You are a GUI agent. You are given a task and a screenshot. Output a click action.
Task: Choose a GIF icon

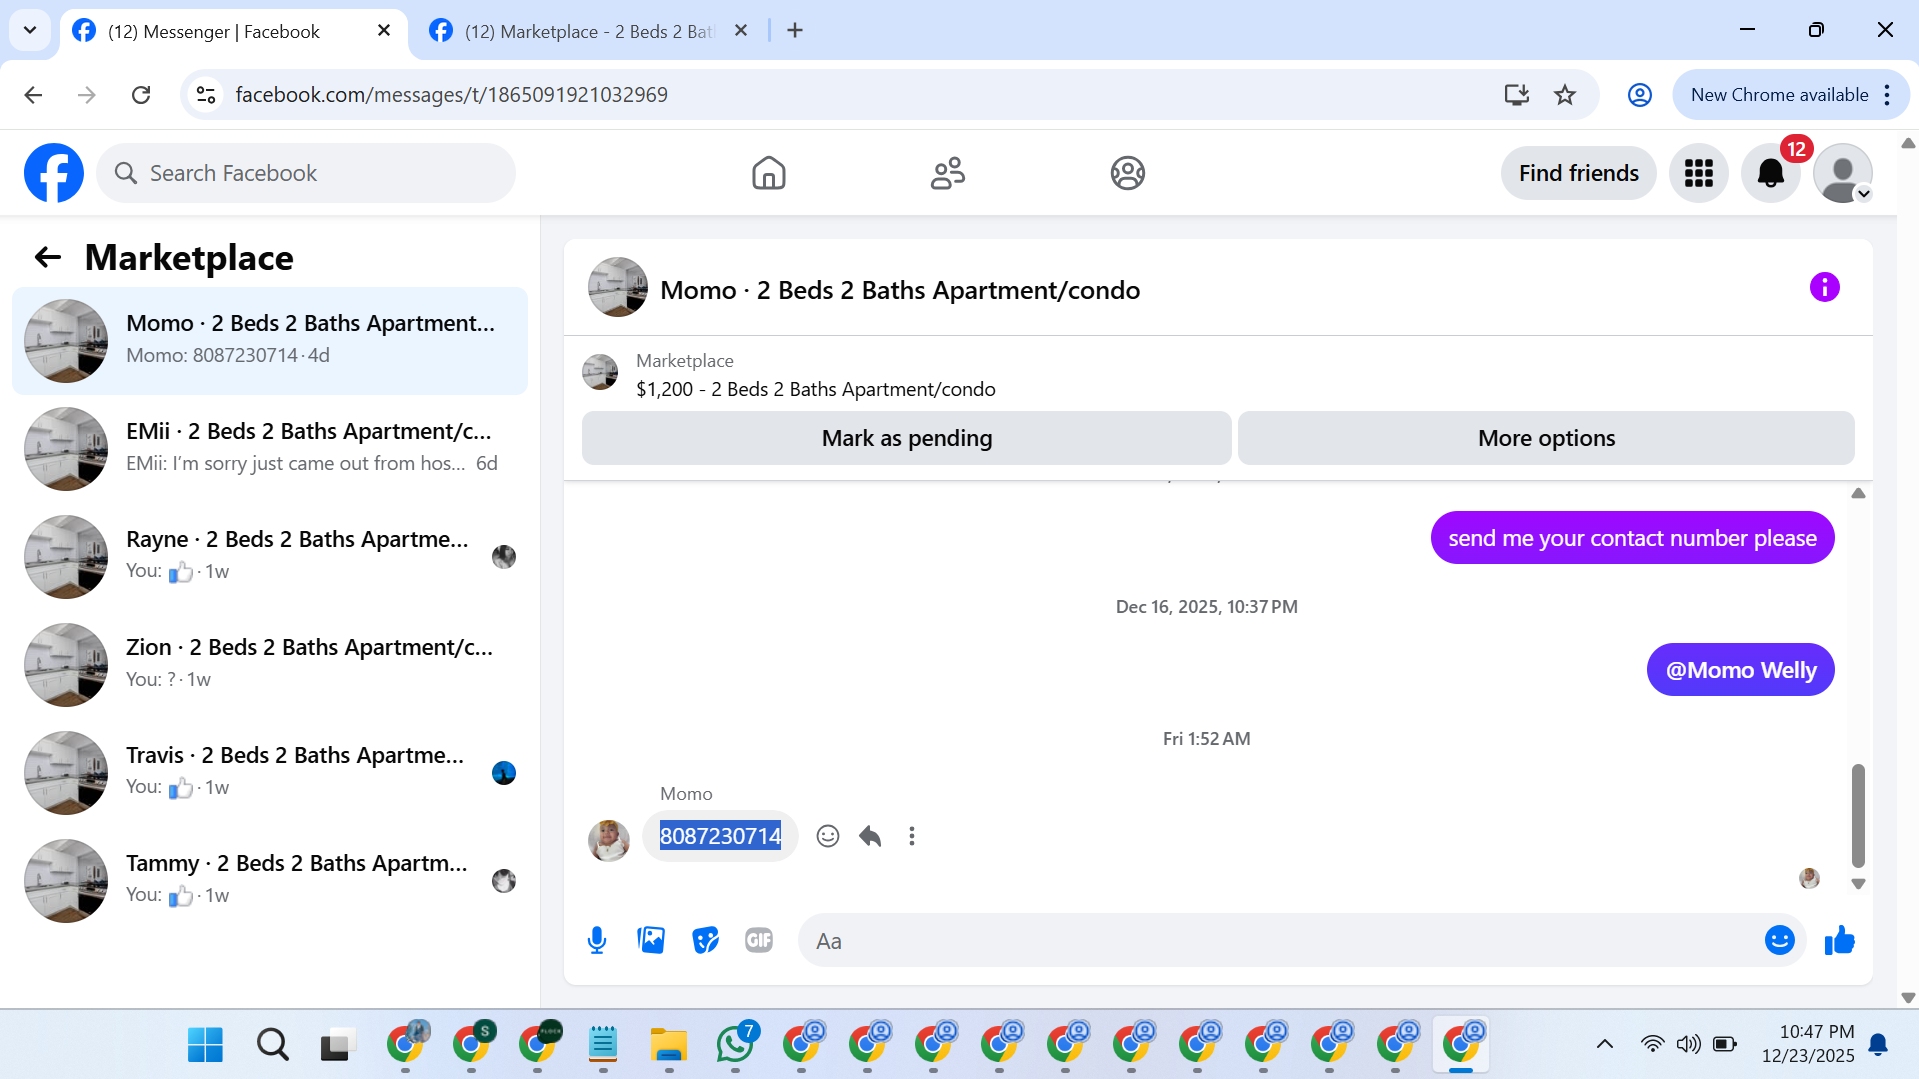pos(759,940)
